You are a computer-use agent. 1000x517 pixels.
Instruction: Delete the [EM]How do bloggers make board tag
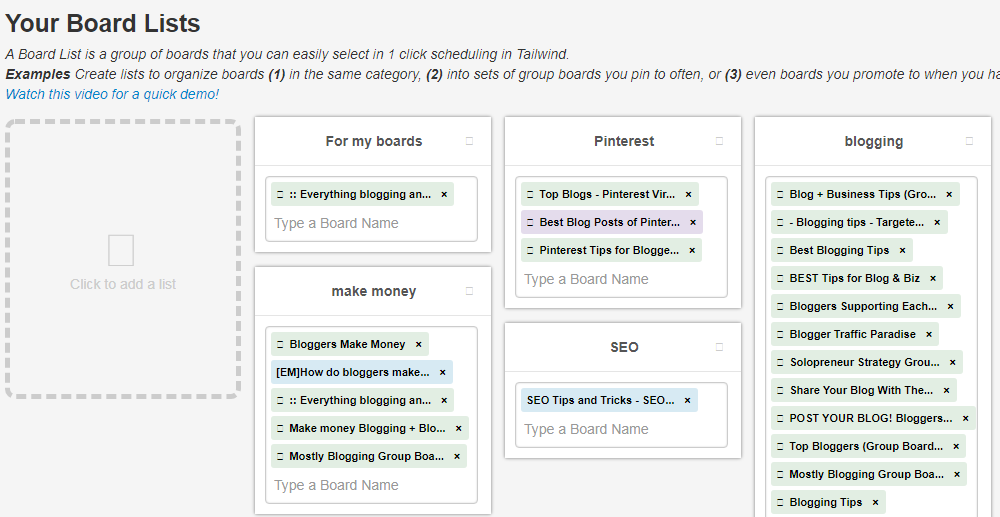tap(442, 372)
